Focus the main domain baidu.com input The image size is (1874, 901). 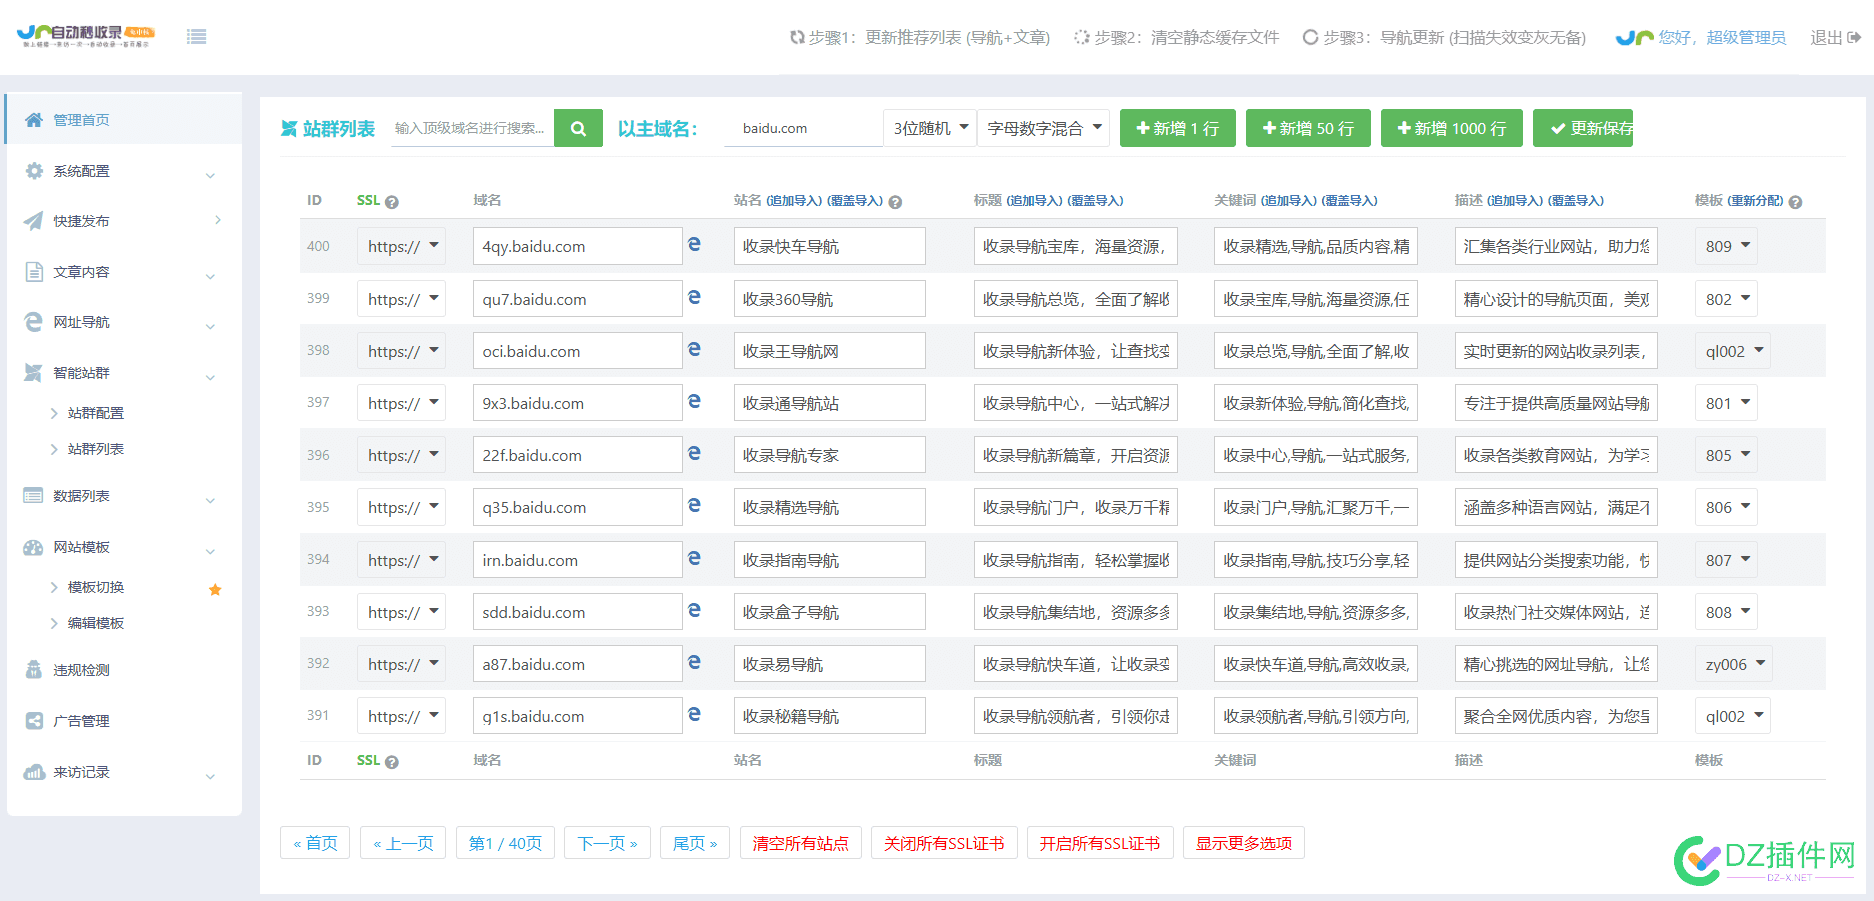[x=803, y=128]
